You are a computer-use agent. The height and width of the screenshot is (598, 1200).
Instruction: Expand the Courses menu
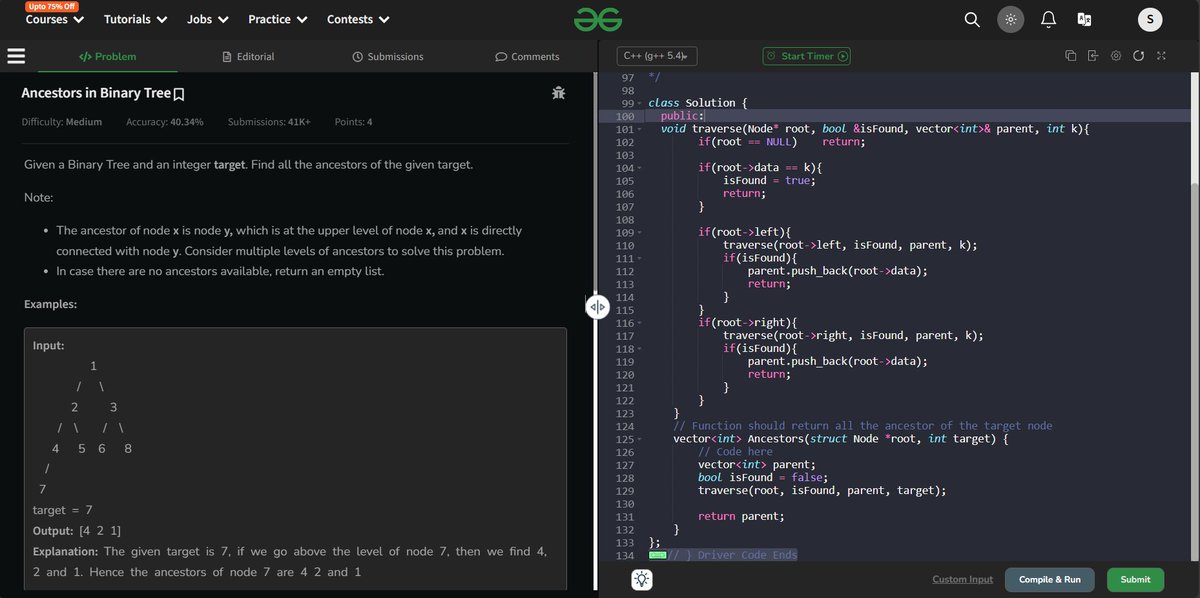[53, 19]
